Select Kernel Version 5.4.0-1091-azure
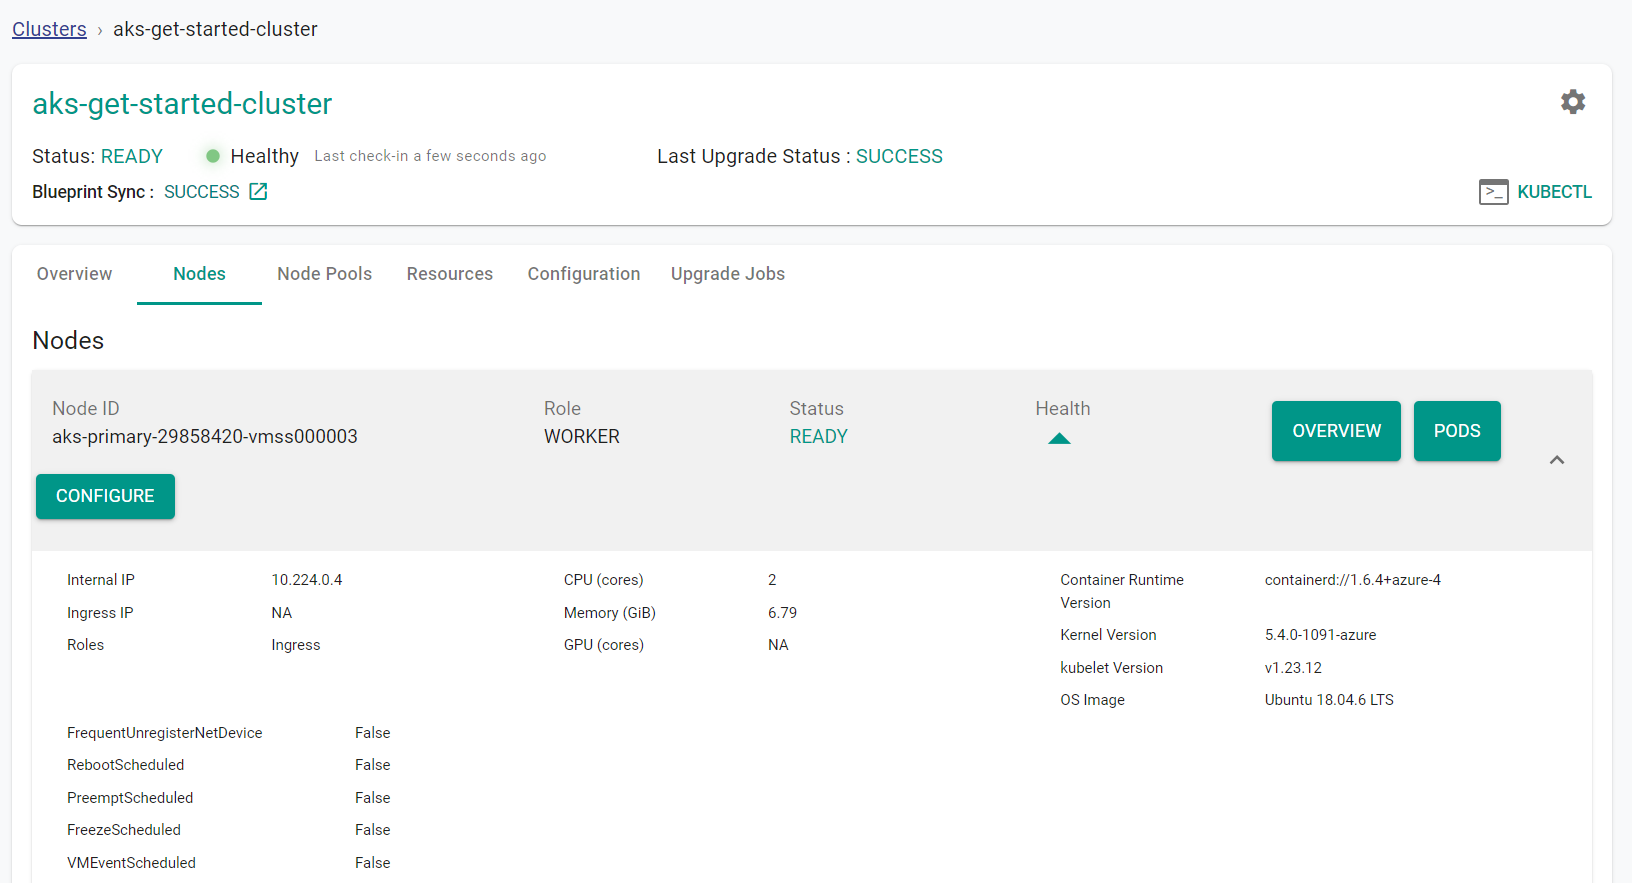This screenshot has width=1632, height=883. (x=1320, y=635)
